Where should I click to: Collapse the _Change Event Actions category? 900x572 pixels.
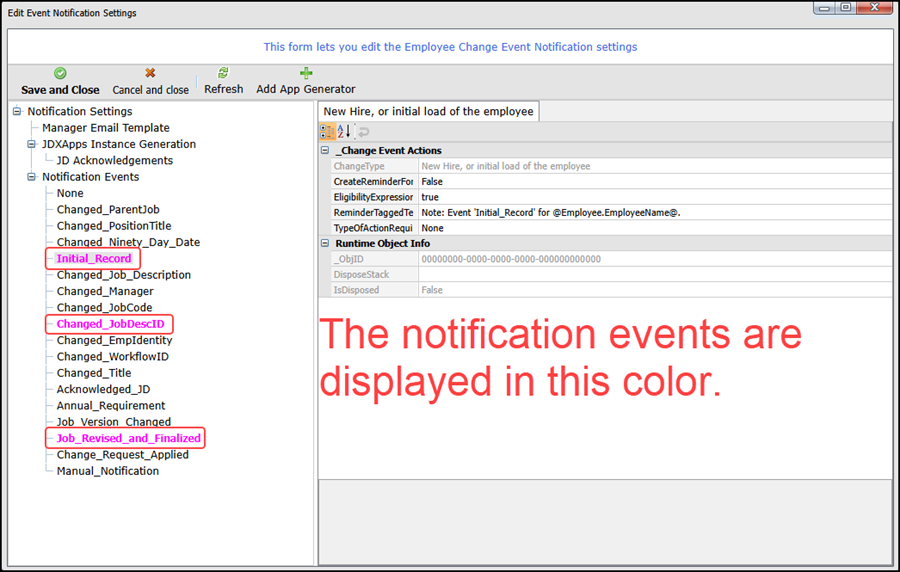[x=325, y=151]
